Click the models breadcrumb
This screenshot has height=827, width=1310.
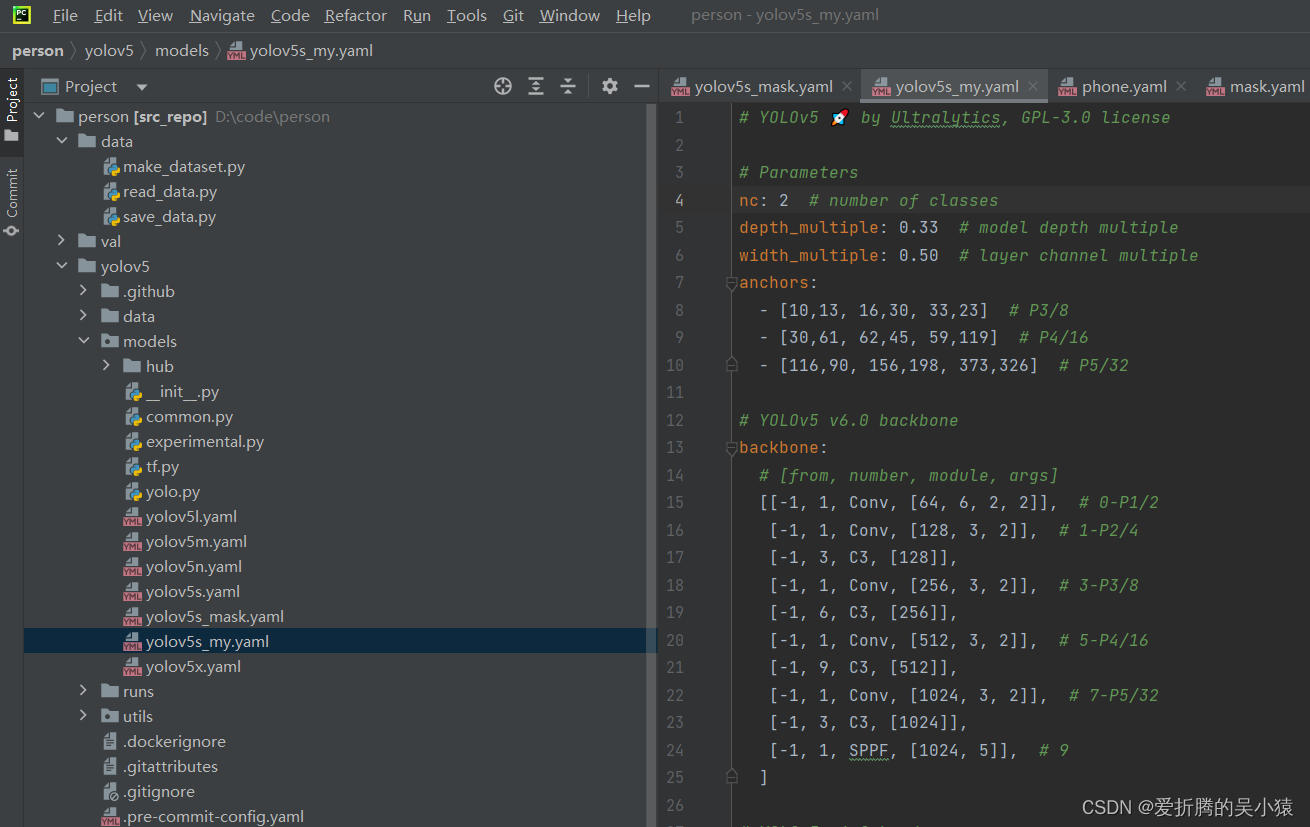182,50
